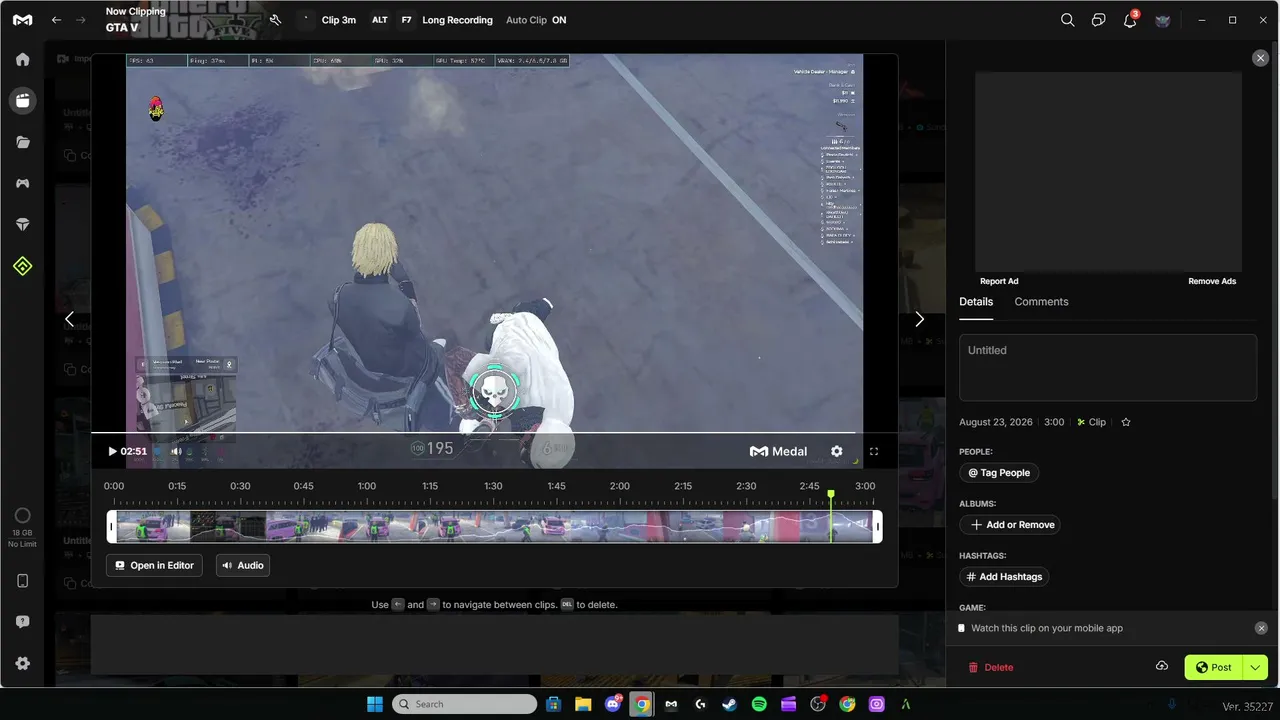Open the notifications bell
1280x720 pixels.
tap(1130, 20)
